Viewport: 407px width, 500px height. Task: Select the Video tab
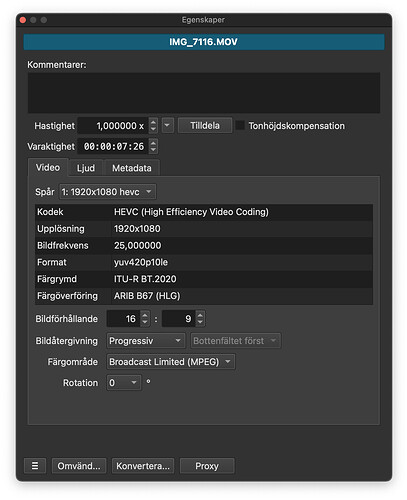(x=48, y=167)
